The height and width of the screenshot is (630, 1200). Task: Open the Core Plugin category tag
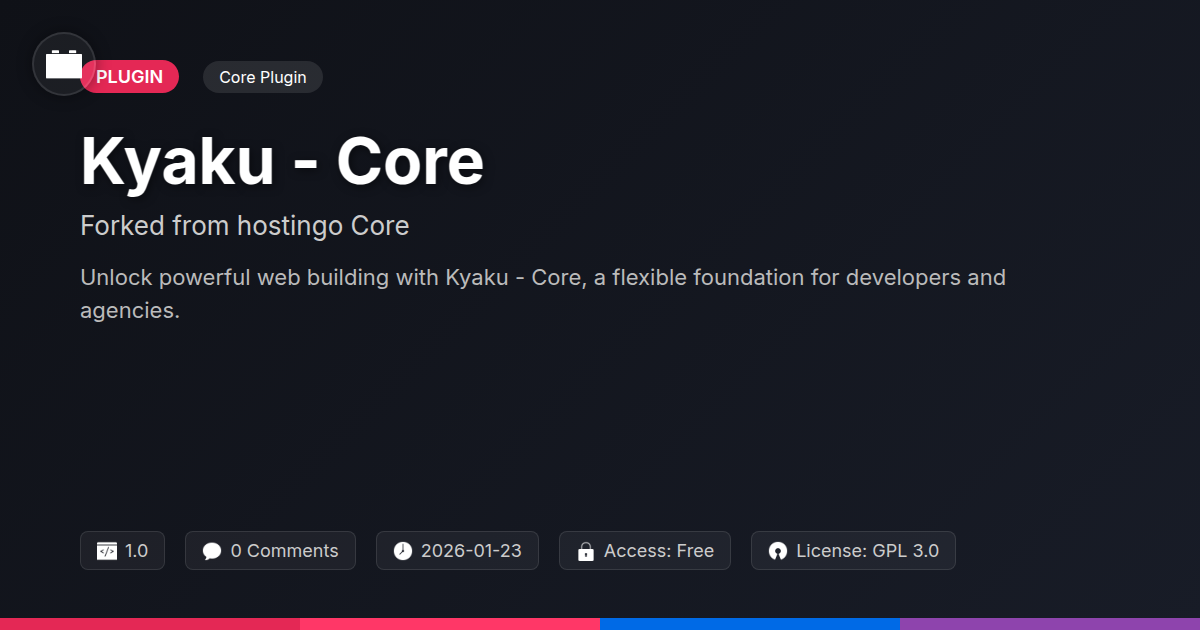[262, 77]
